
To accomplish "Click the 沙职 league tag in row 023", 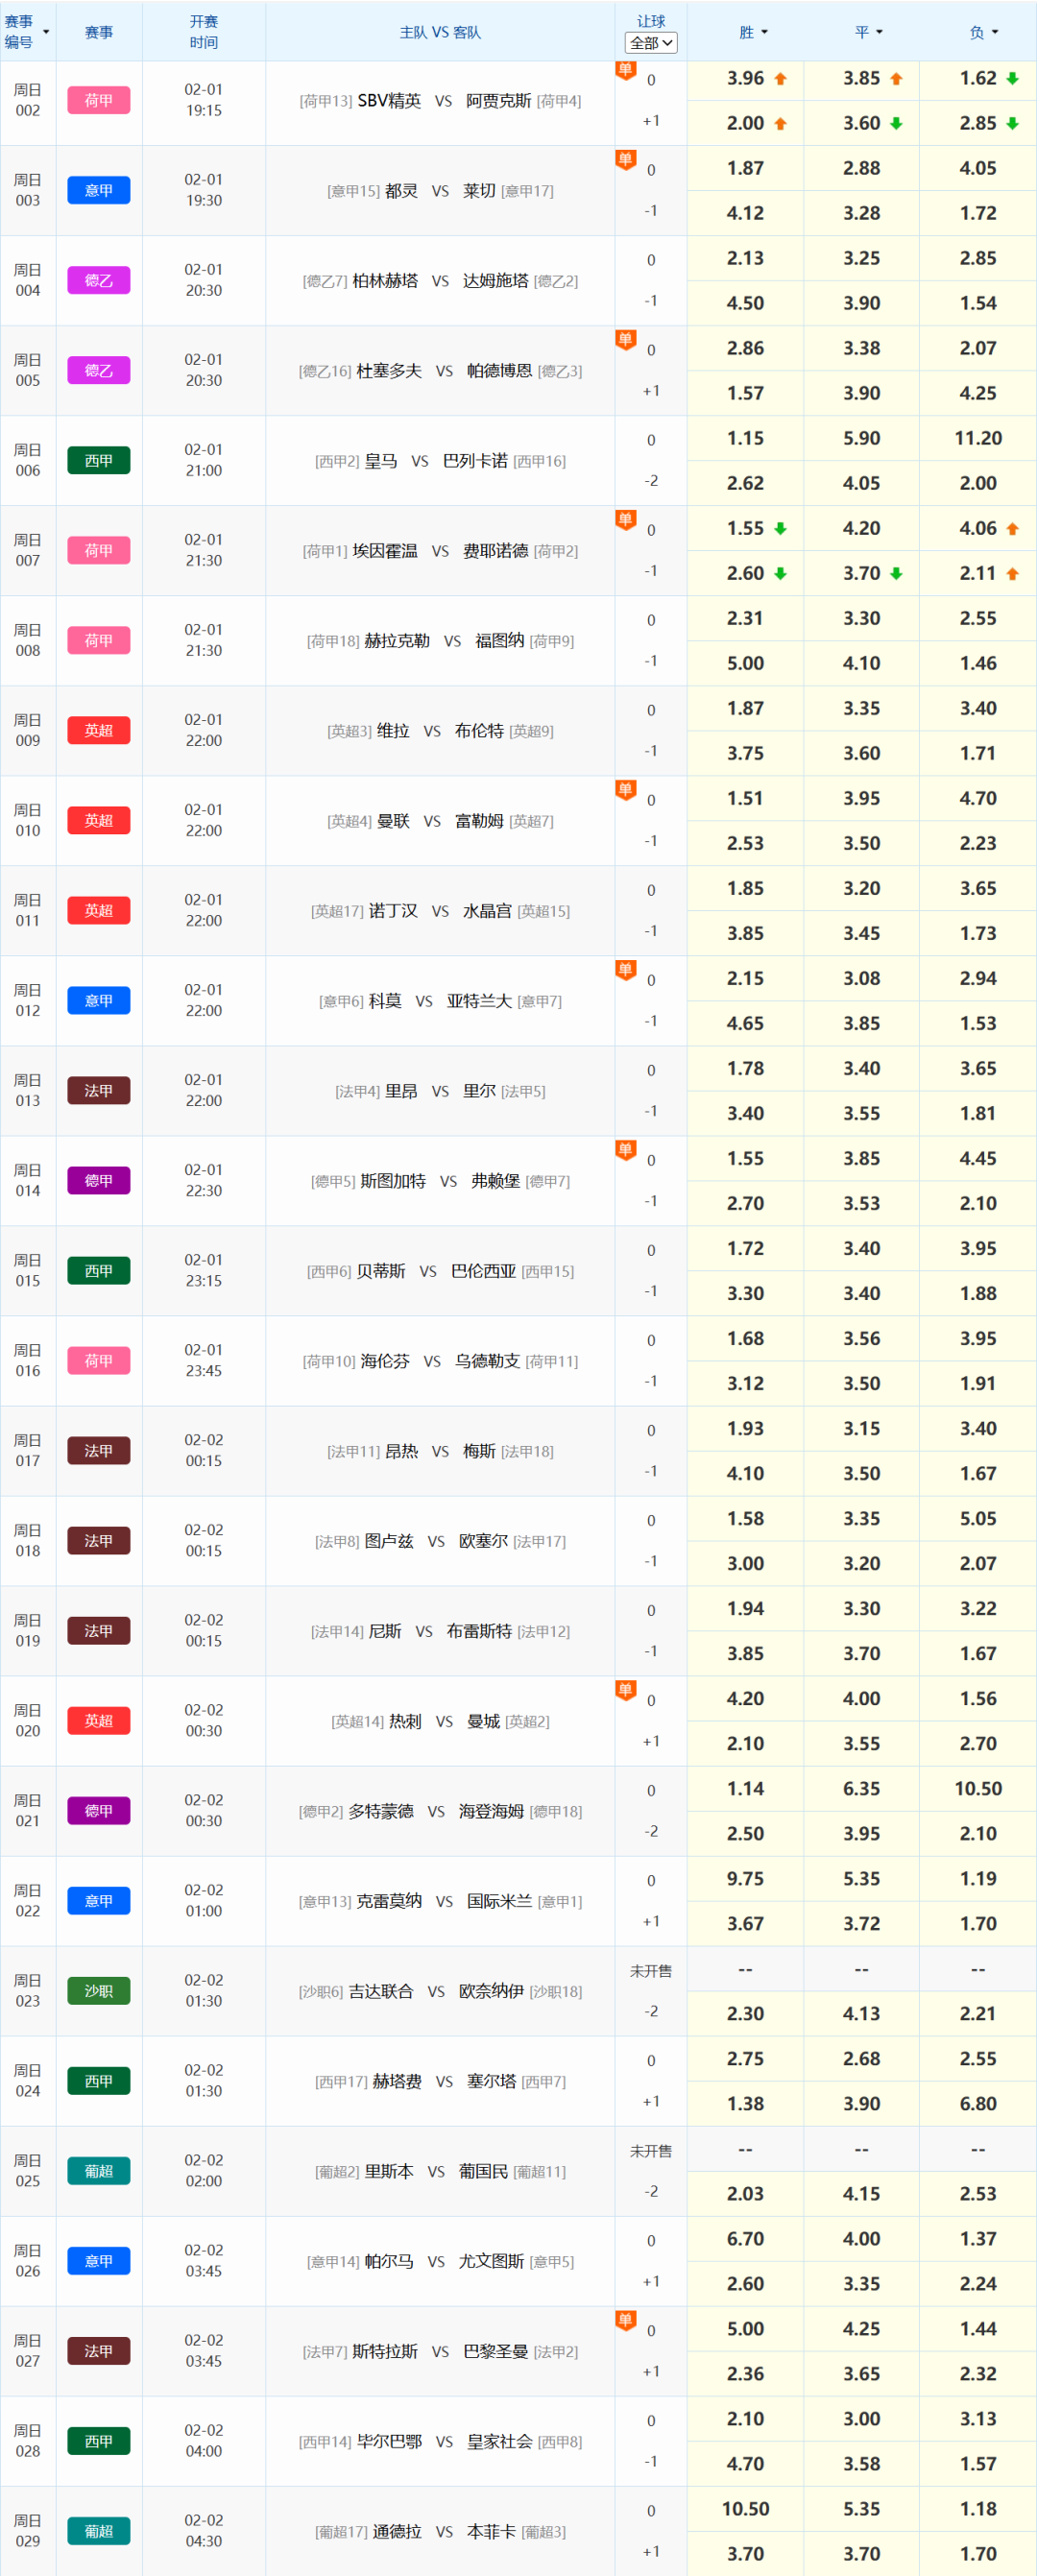I will pos(99,1990).
